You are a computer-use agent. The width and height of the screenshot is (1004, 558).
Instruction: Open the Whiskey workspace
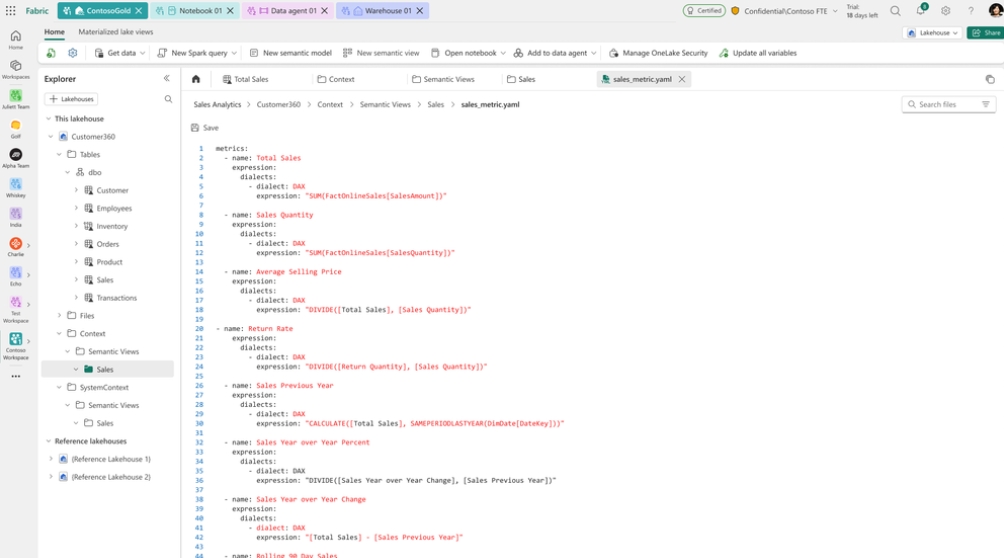point(15,188)
